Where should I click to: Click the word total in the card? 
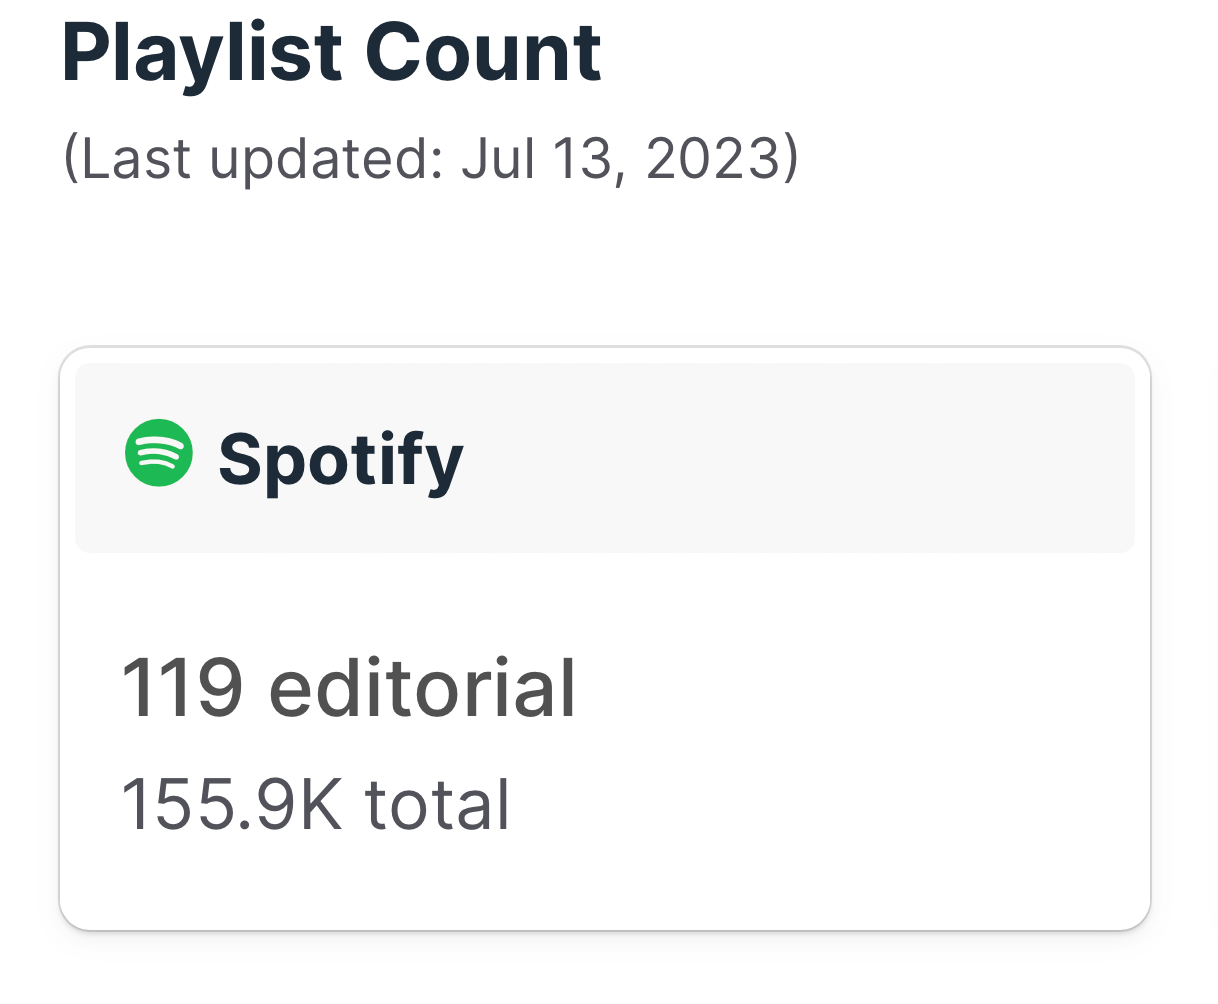(438, 805)
